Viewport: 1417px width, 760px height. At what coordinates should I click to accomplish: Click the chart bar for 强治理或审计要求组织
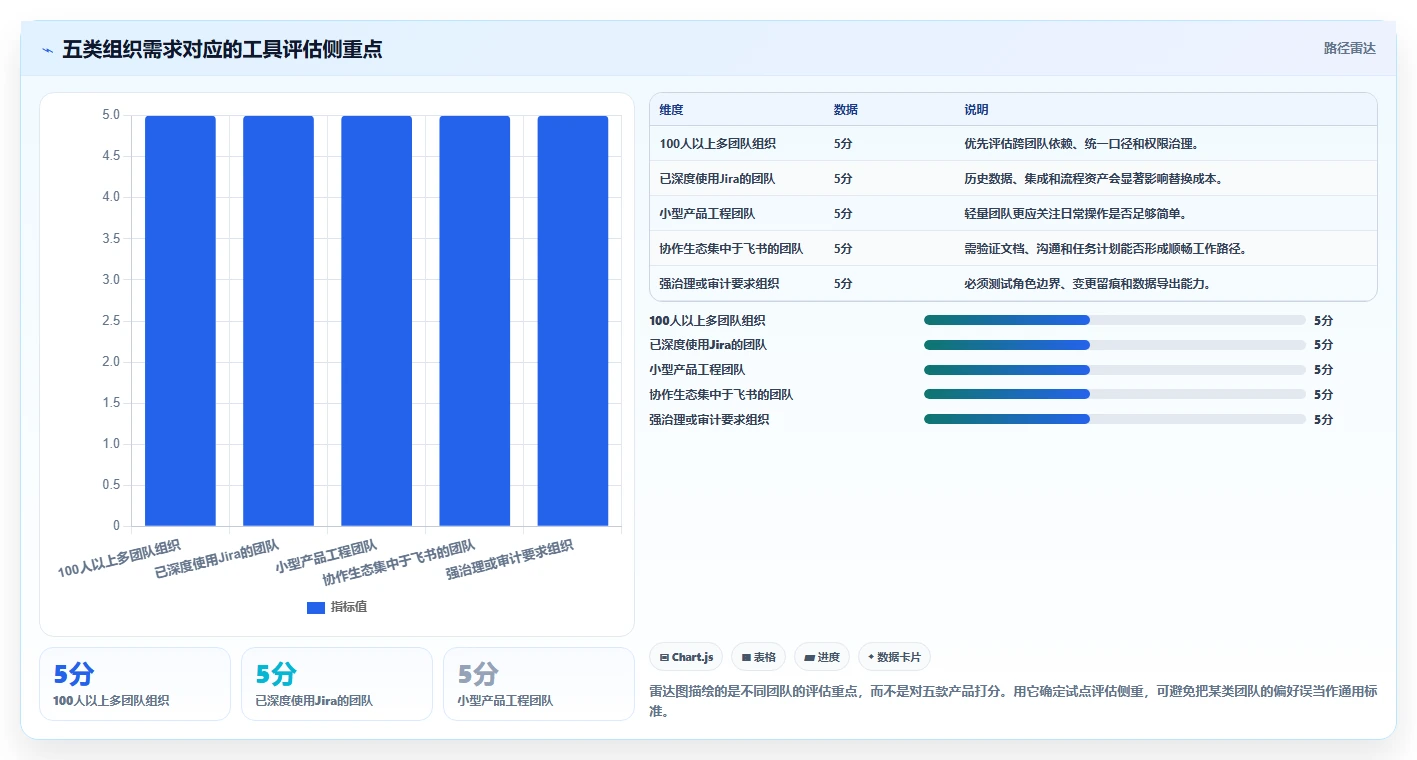coord(572,321)
